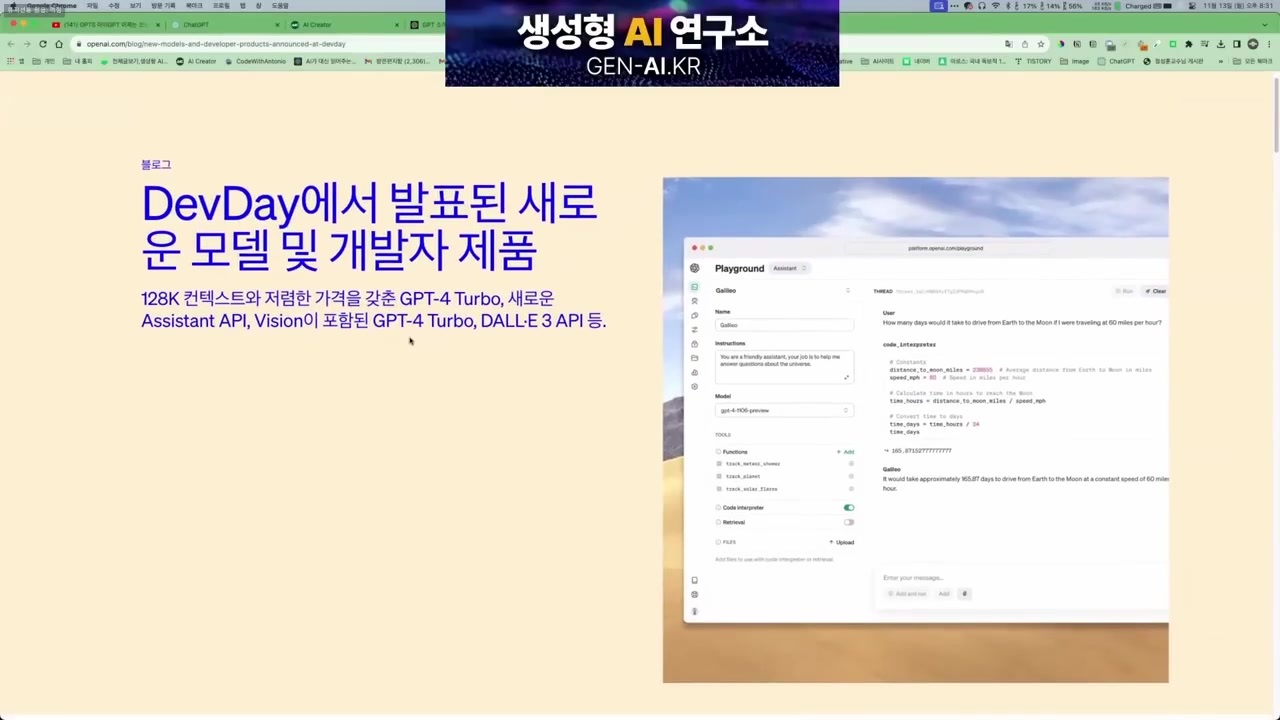Turn on the Retrieval toggle
The height and width of the screenshot is (720, 1280).
(849, 522)
